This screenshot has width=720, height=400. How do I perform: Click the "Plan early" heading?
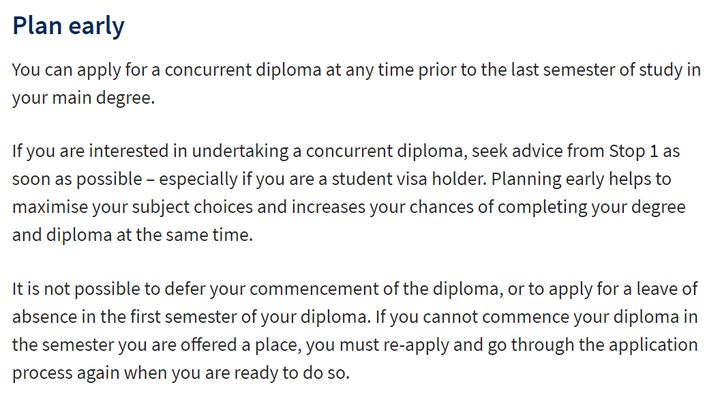coord(68,26)
